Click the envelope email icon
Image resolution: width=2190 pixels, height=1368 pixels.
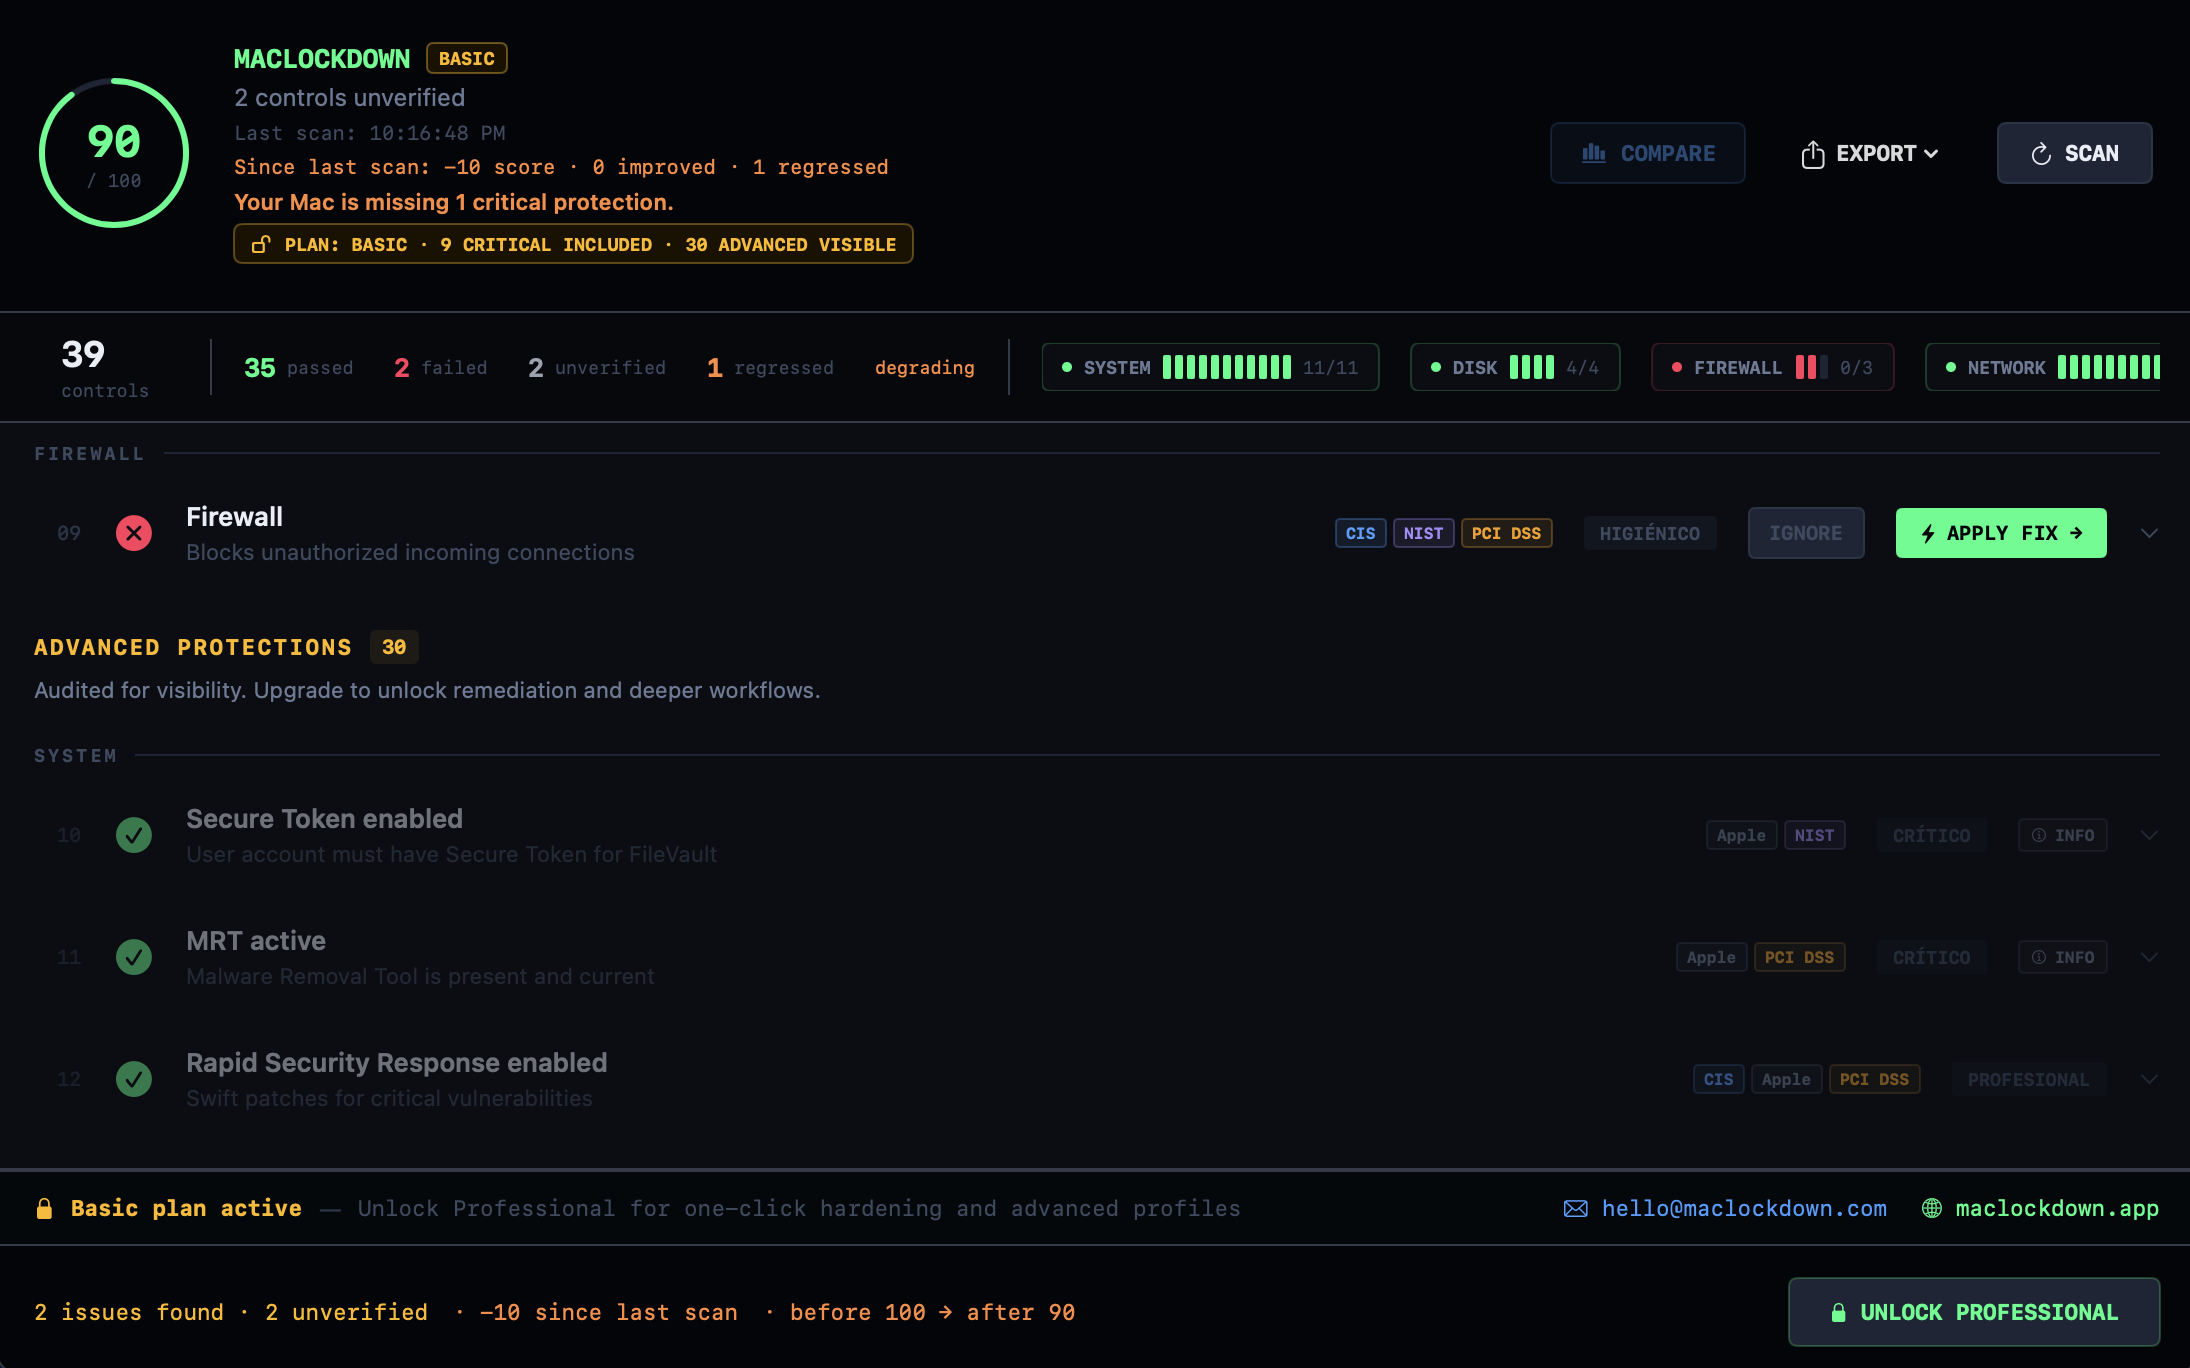pyautogui.click(x=1576, y=1208)
